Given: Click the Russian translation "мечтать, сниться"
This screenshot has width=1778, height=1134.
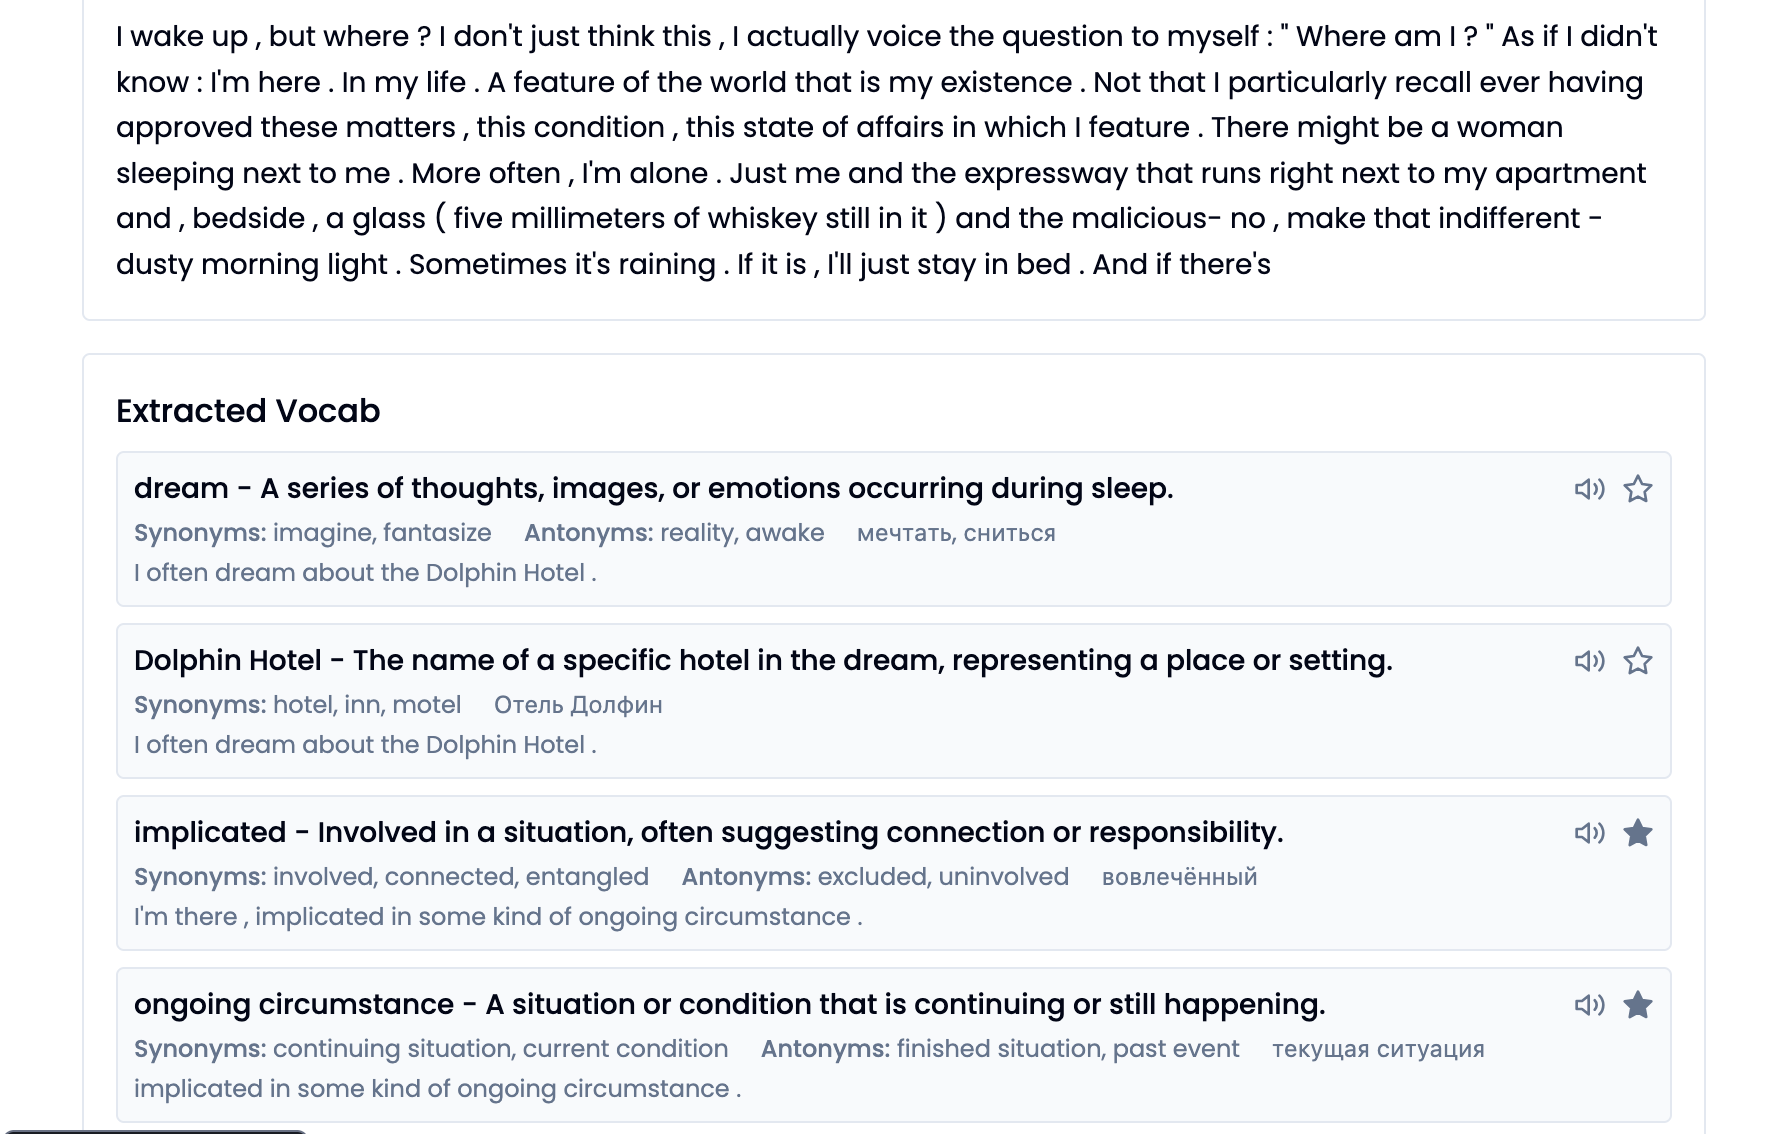Looking at the screenshot, I should click(957, 533).
